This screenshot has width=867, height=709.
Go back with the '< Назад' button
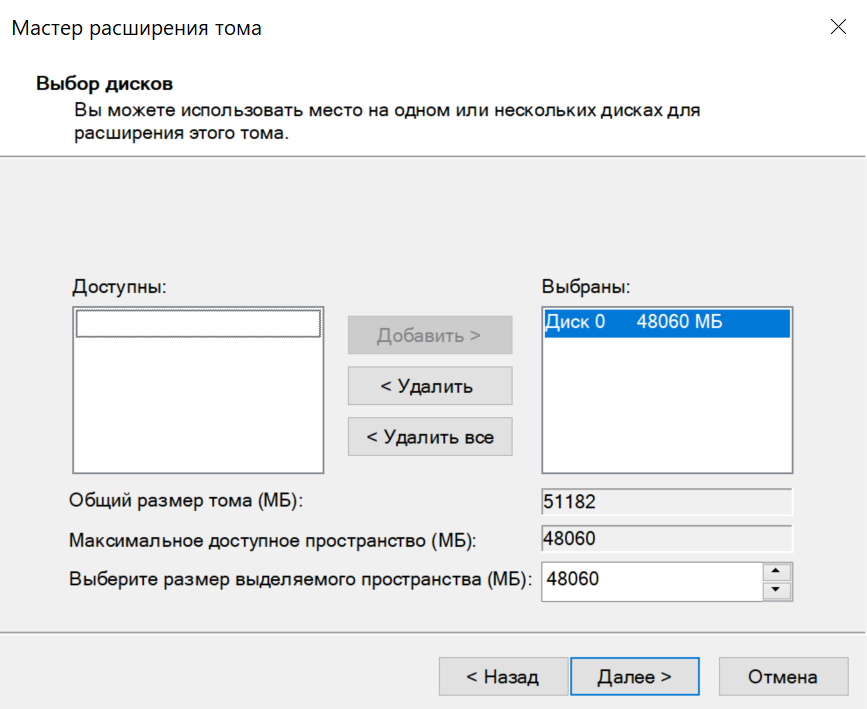tap(503, 677)
